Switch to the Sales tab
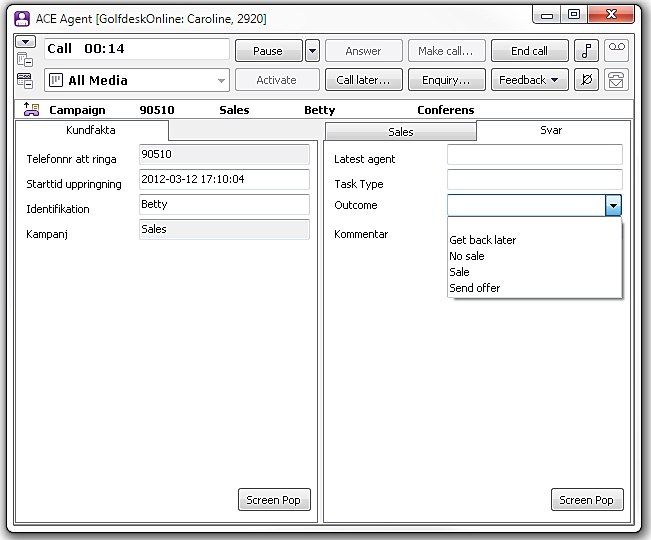 [x=400, y=131]
